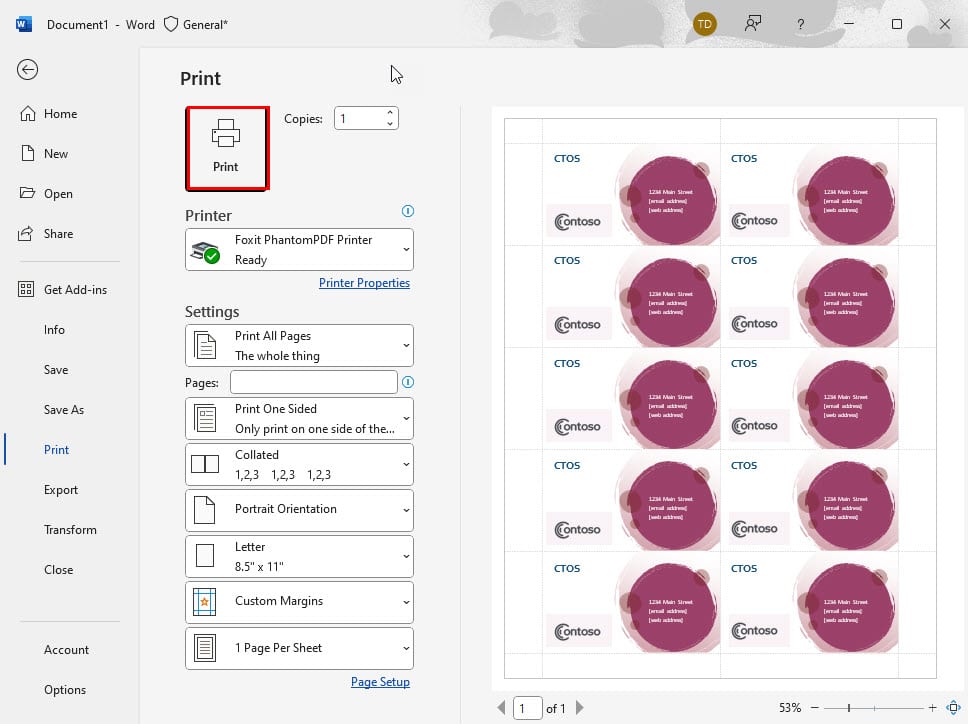Decrease copies with the down arrow
The height and width of the screenshot is (724, 968).
point(390,123)
